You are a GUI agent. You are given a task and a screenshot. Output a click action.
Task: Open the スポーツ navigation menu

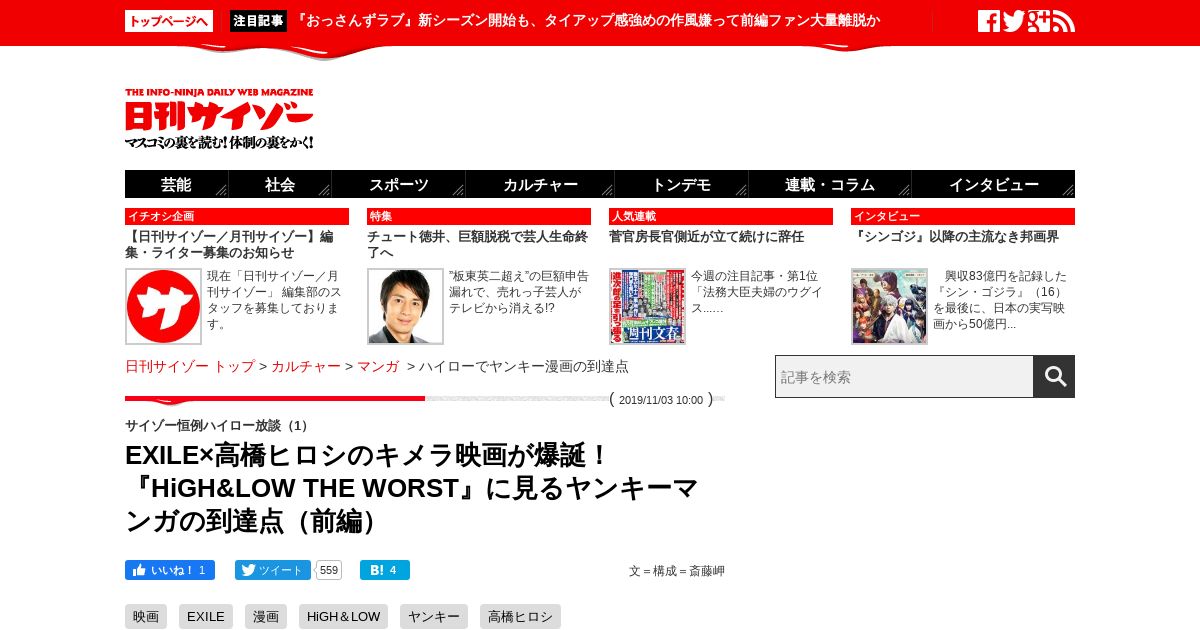click(399, 184)
